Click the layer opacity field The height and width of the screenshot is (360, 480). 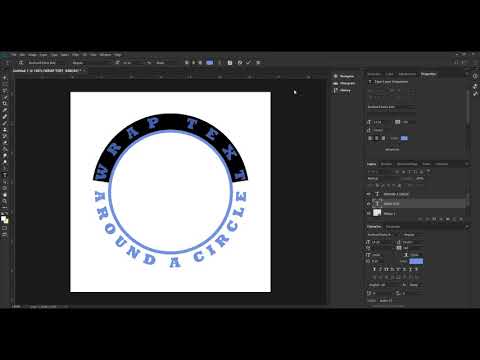(420, 178)
